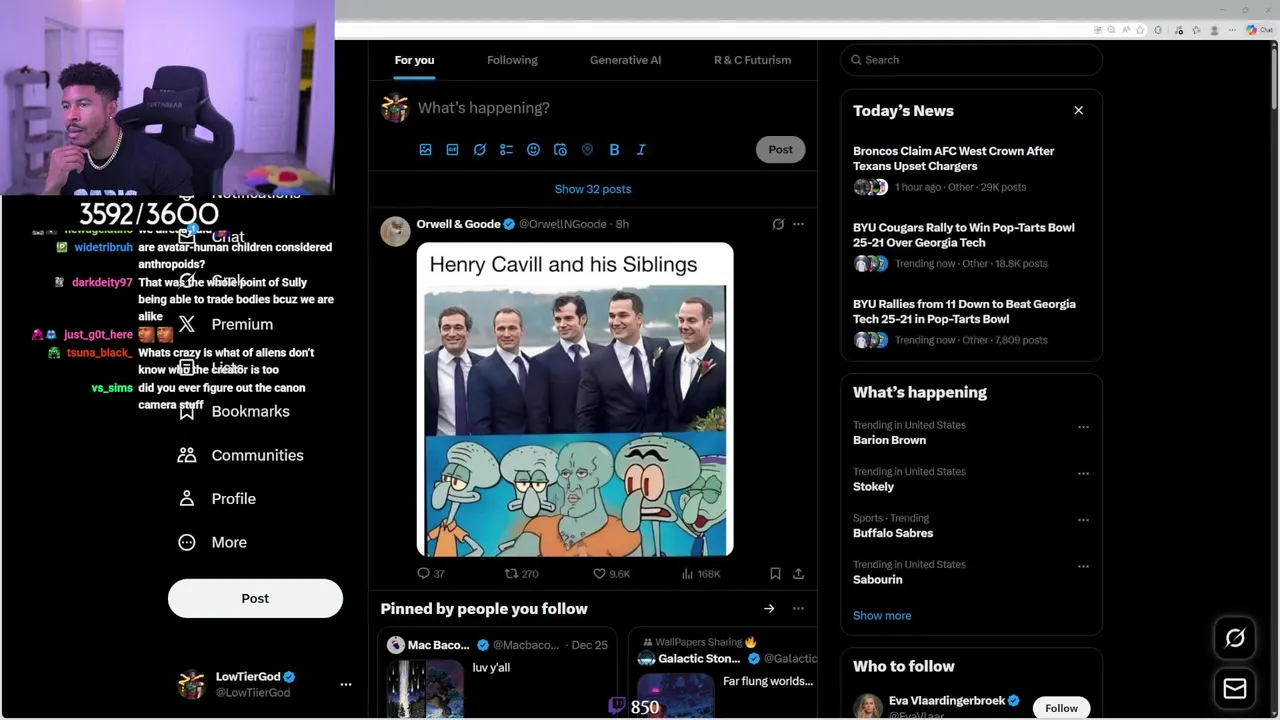Viewport: 1280px width, 720px height.
Task: Toggle italic formatting in composer
Action: coord(641,149)
